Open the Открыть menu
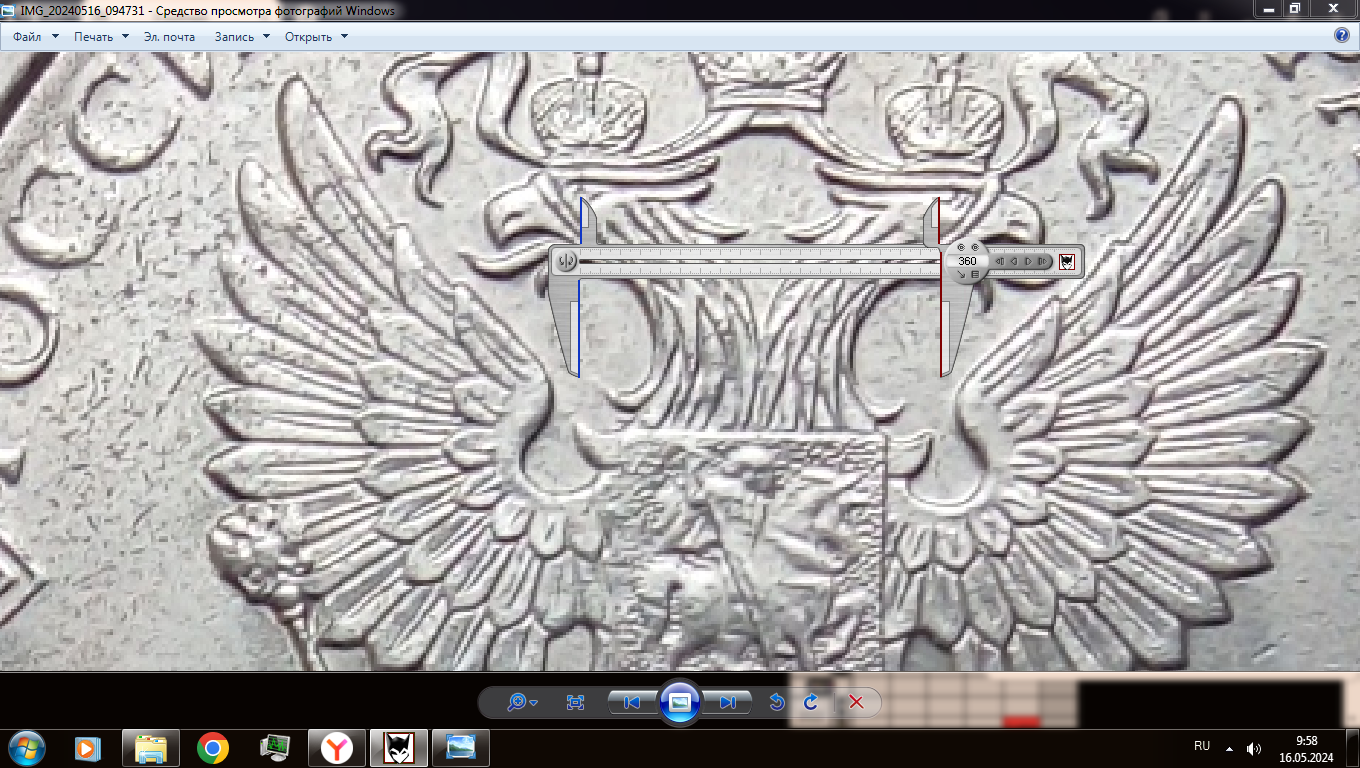Viewport: 1360px width, 768px height. (316, 37)
